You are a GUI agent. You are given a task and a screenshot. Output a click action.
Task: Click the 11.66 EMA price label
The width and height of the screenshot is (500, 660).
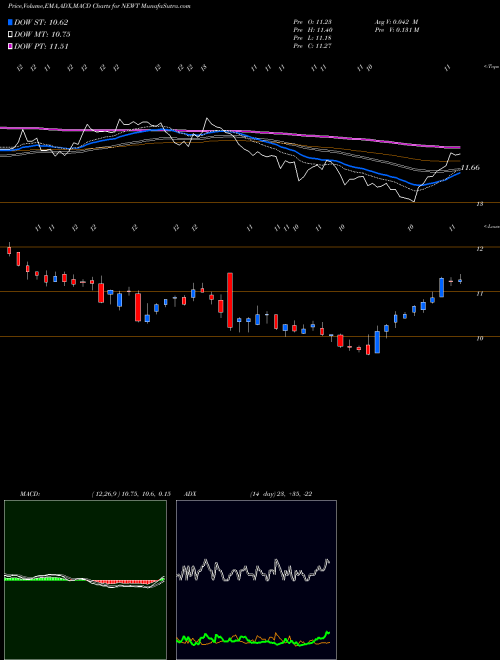click(x=470, y=168)
